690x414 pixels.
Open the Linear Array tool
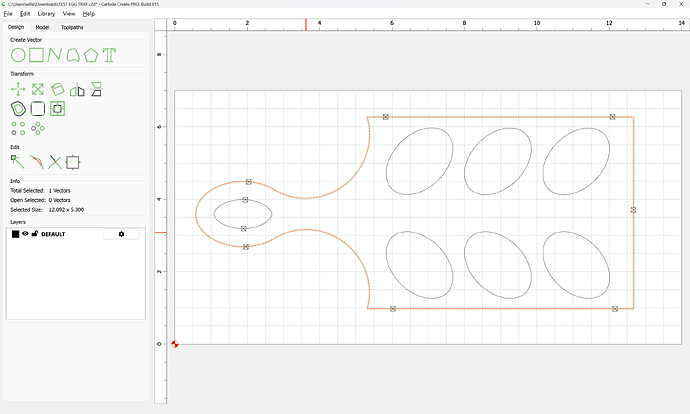click(x=18, y=128)
